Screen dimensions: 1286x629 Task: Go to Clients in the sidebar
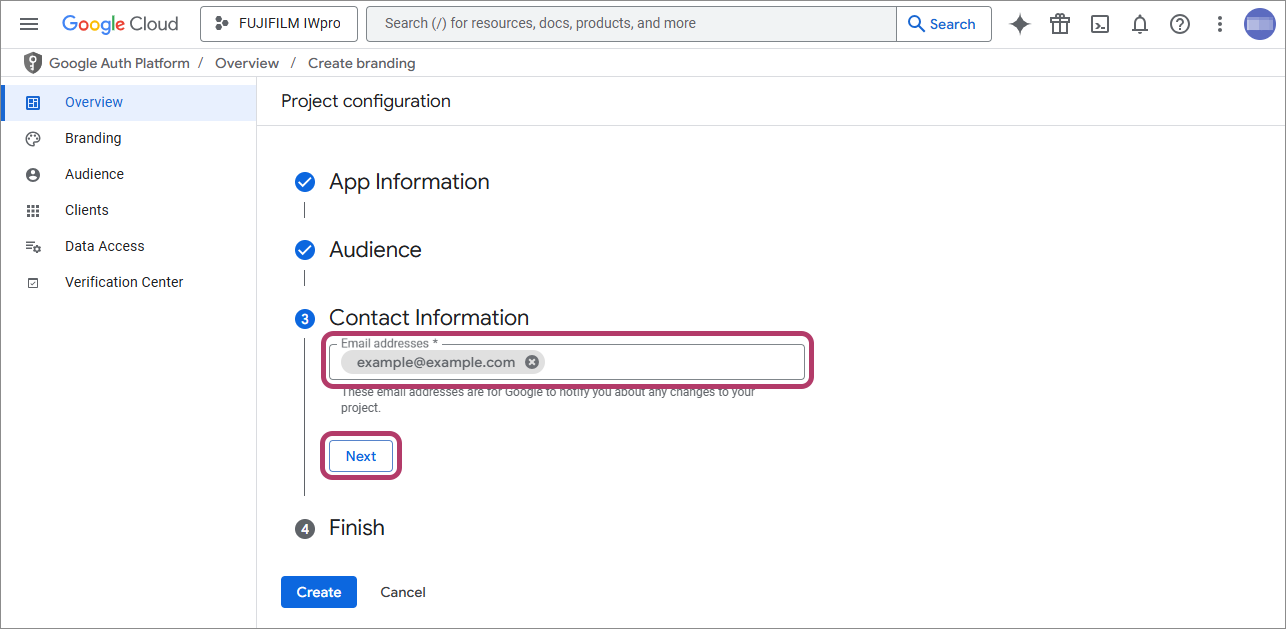point(87,210)
